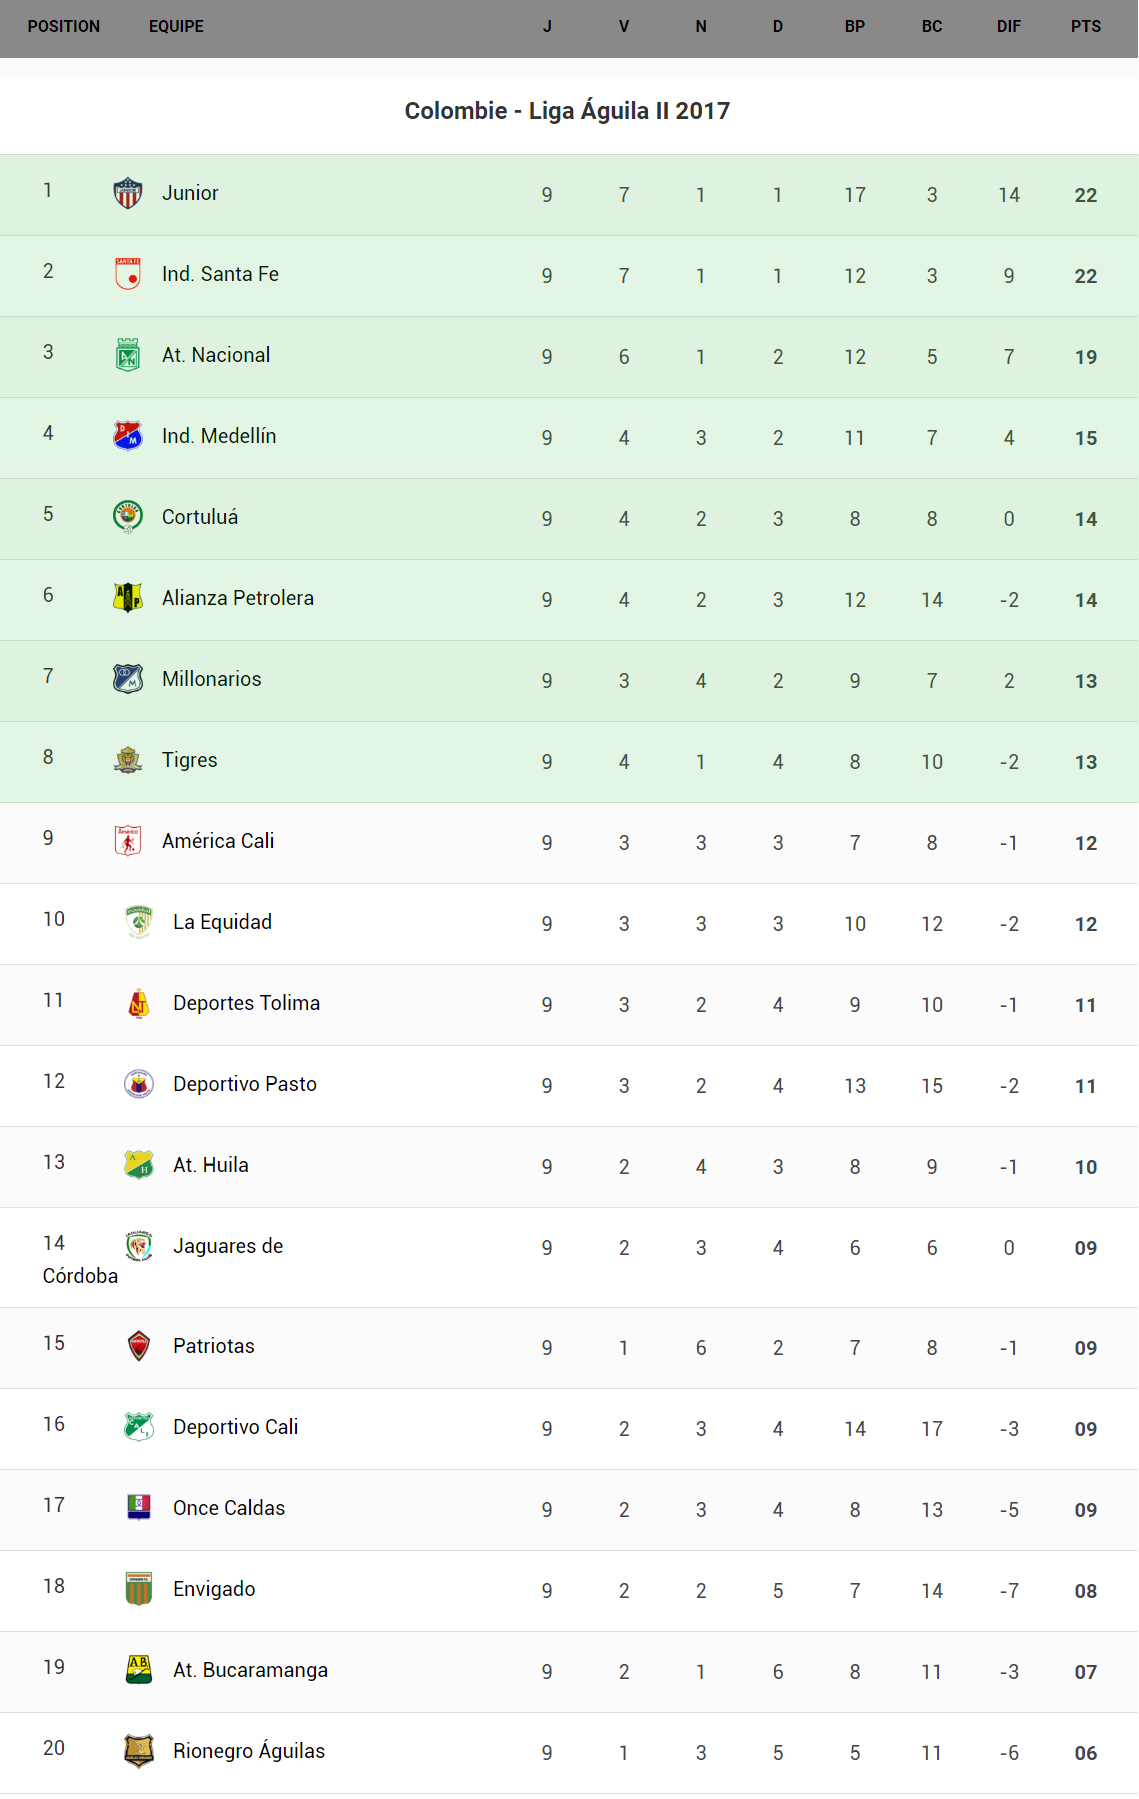Click the At. Nacional green crest icon

(128, 355)
